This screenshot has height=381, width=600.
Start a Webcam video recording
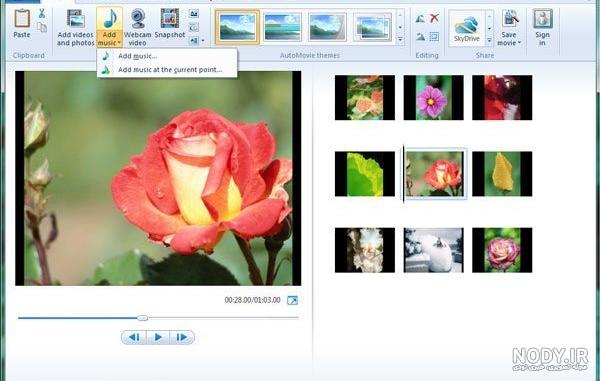137,28
